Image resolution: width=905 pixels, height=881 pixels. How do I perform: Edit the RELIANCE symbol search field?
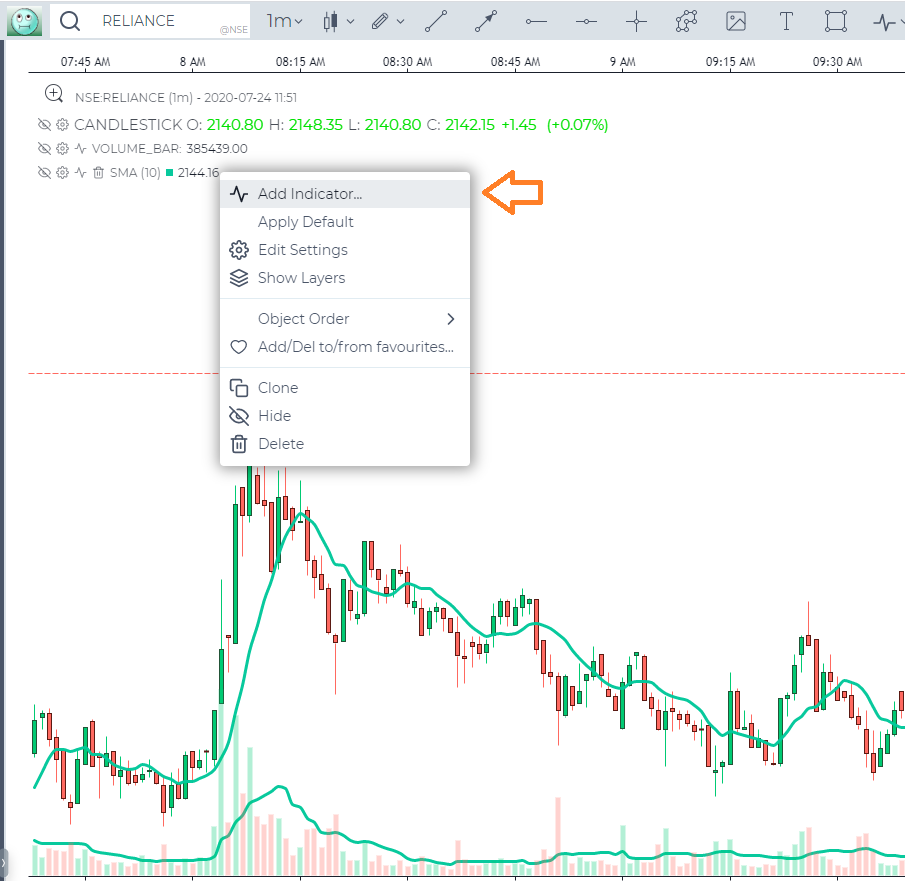(x=150, y=21)
